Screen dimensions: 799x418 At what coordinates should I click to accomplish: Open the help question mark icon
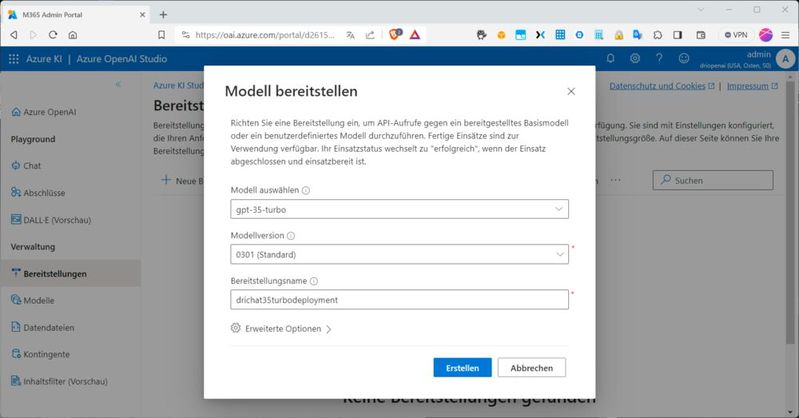(x=659, y=58)
